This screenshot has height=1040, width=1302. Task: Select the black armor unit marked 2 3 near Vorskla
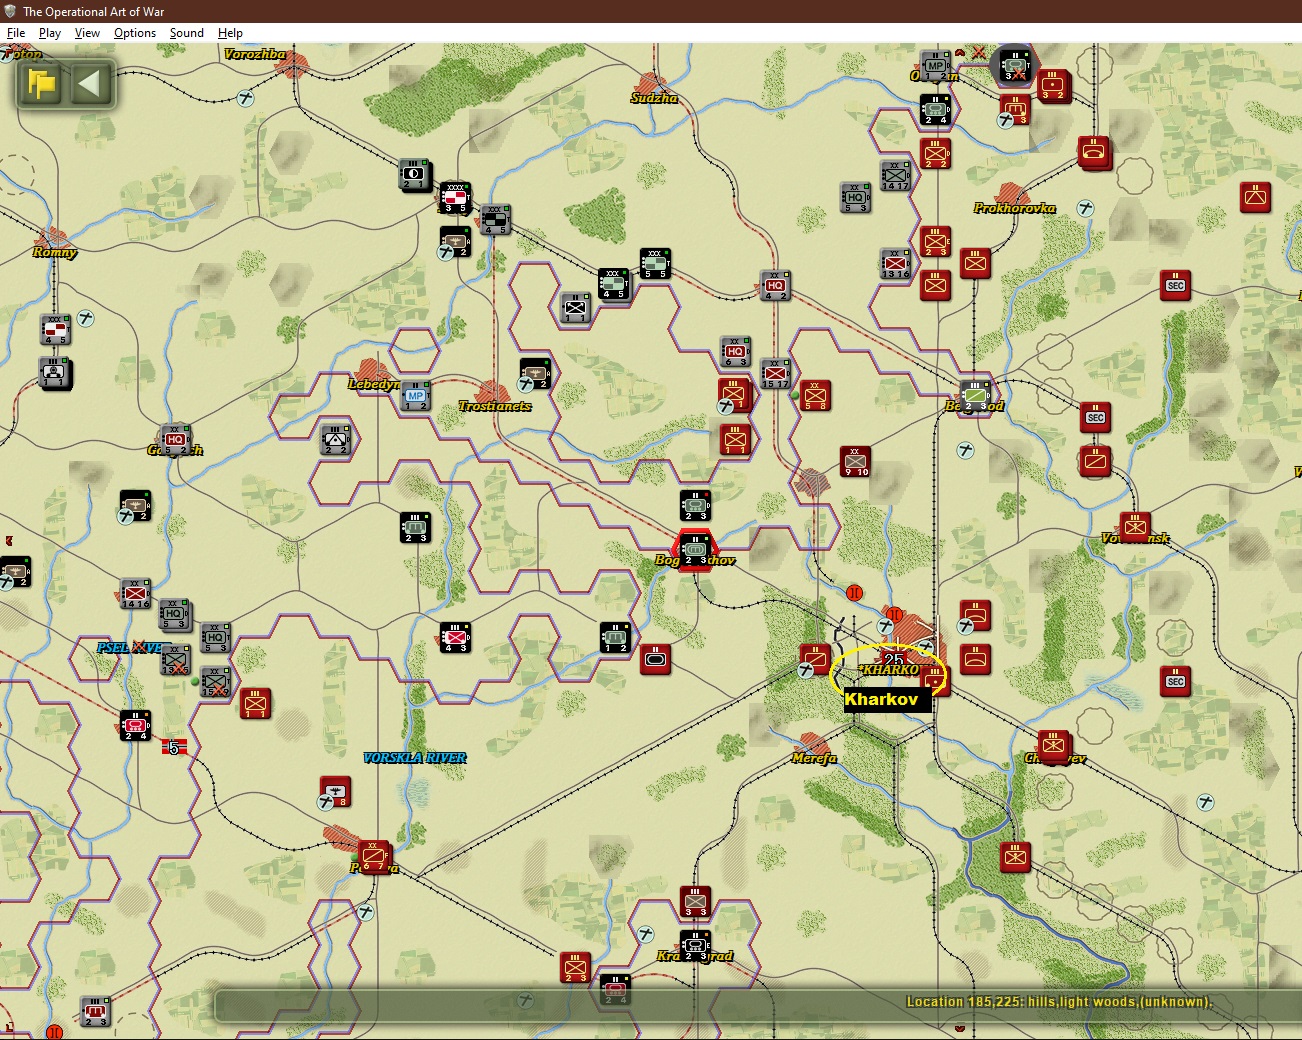pos(415,528)
